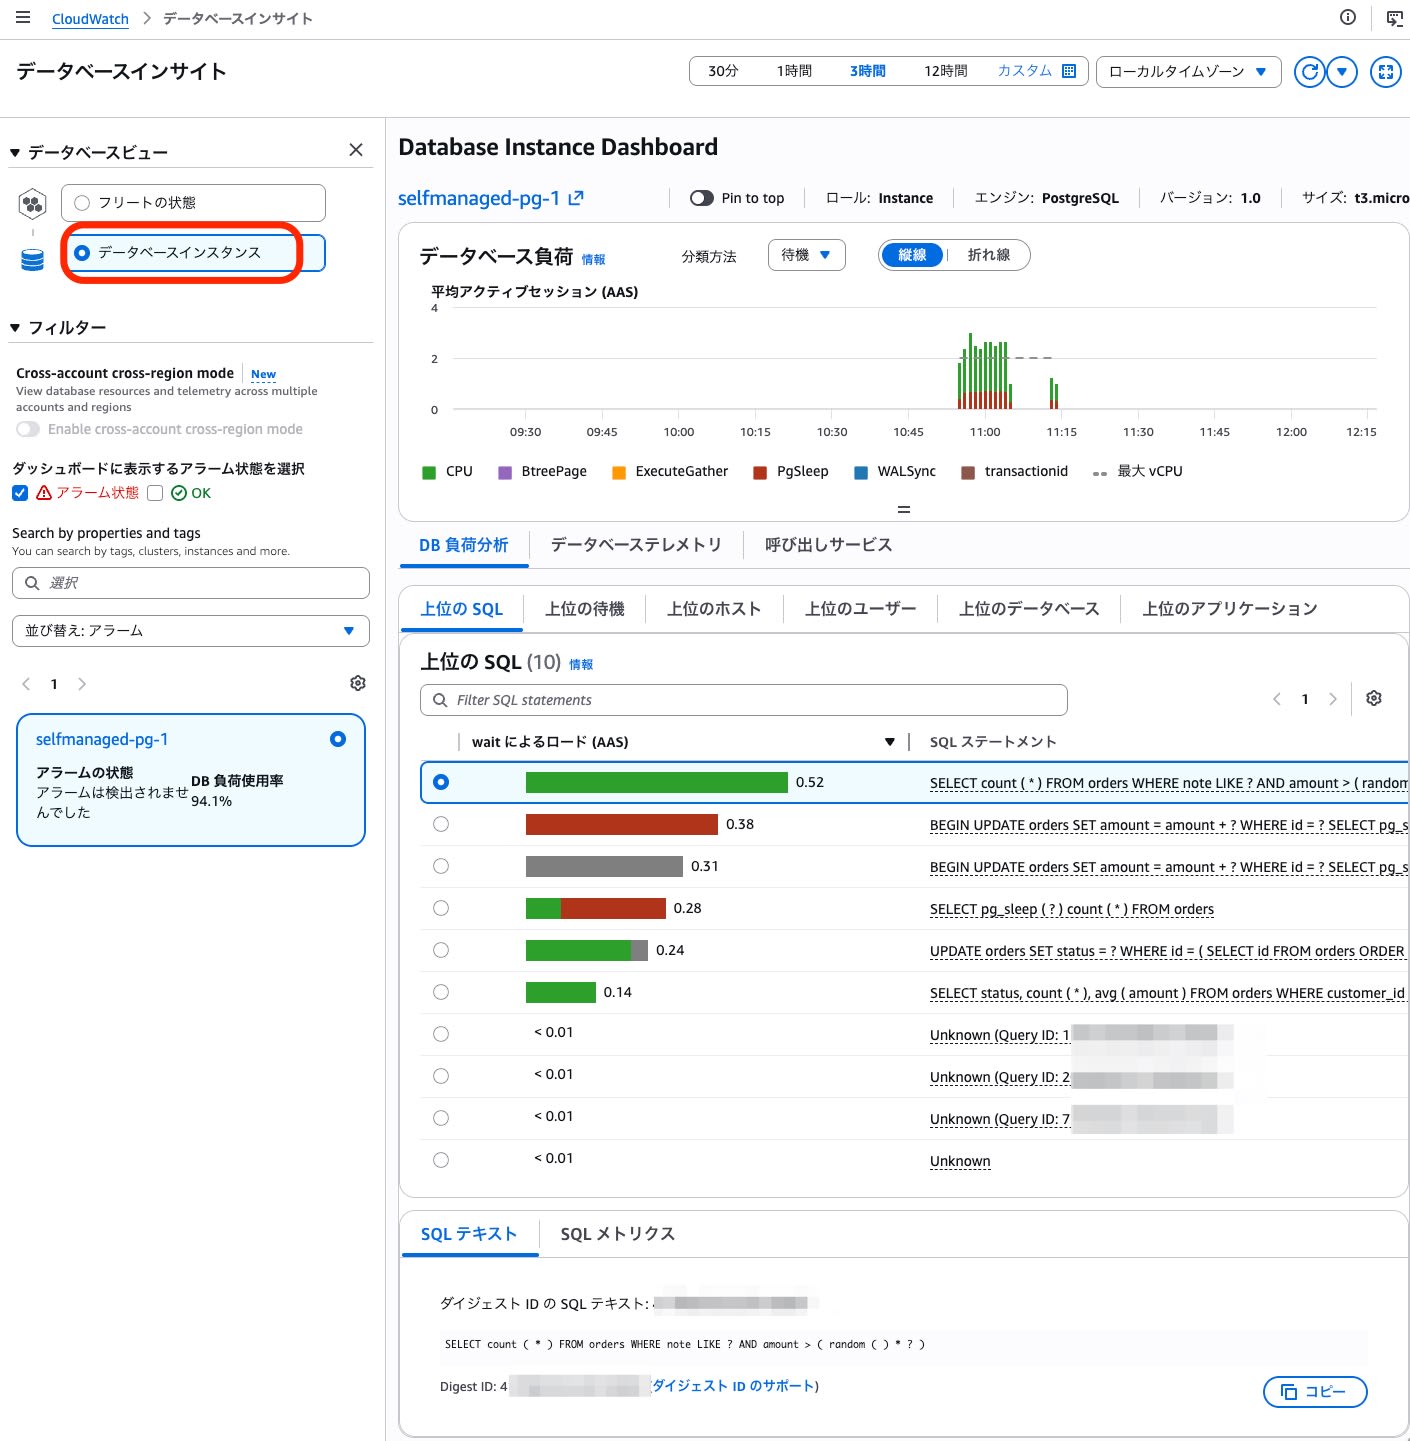The width and height of the screenshot is (1410, 1441).
Task: Open the digest ID support link
Action: coord(733,1386)
